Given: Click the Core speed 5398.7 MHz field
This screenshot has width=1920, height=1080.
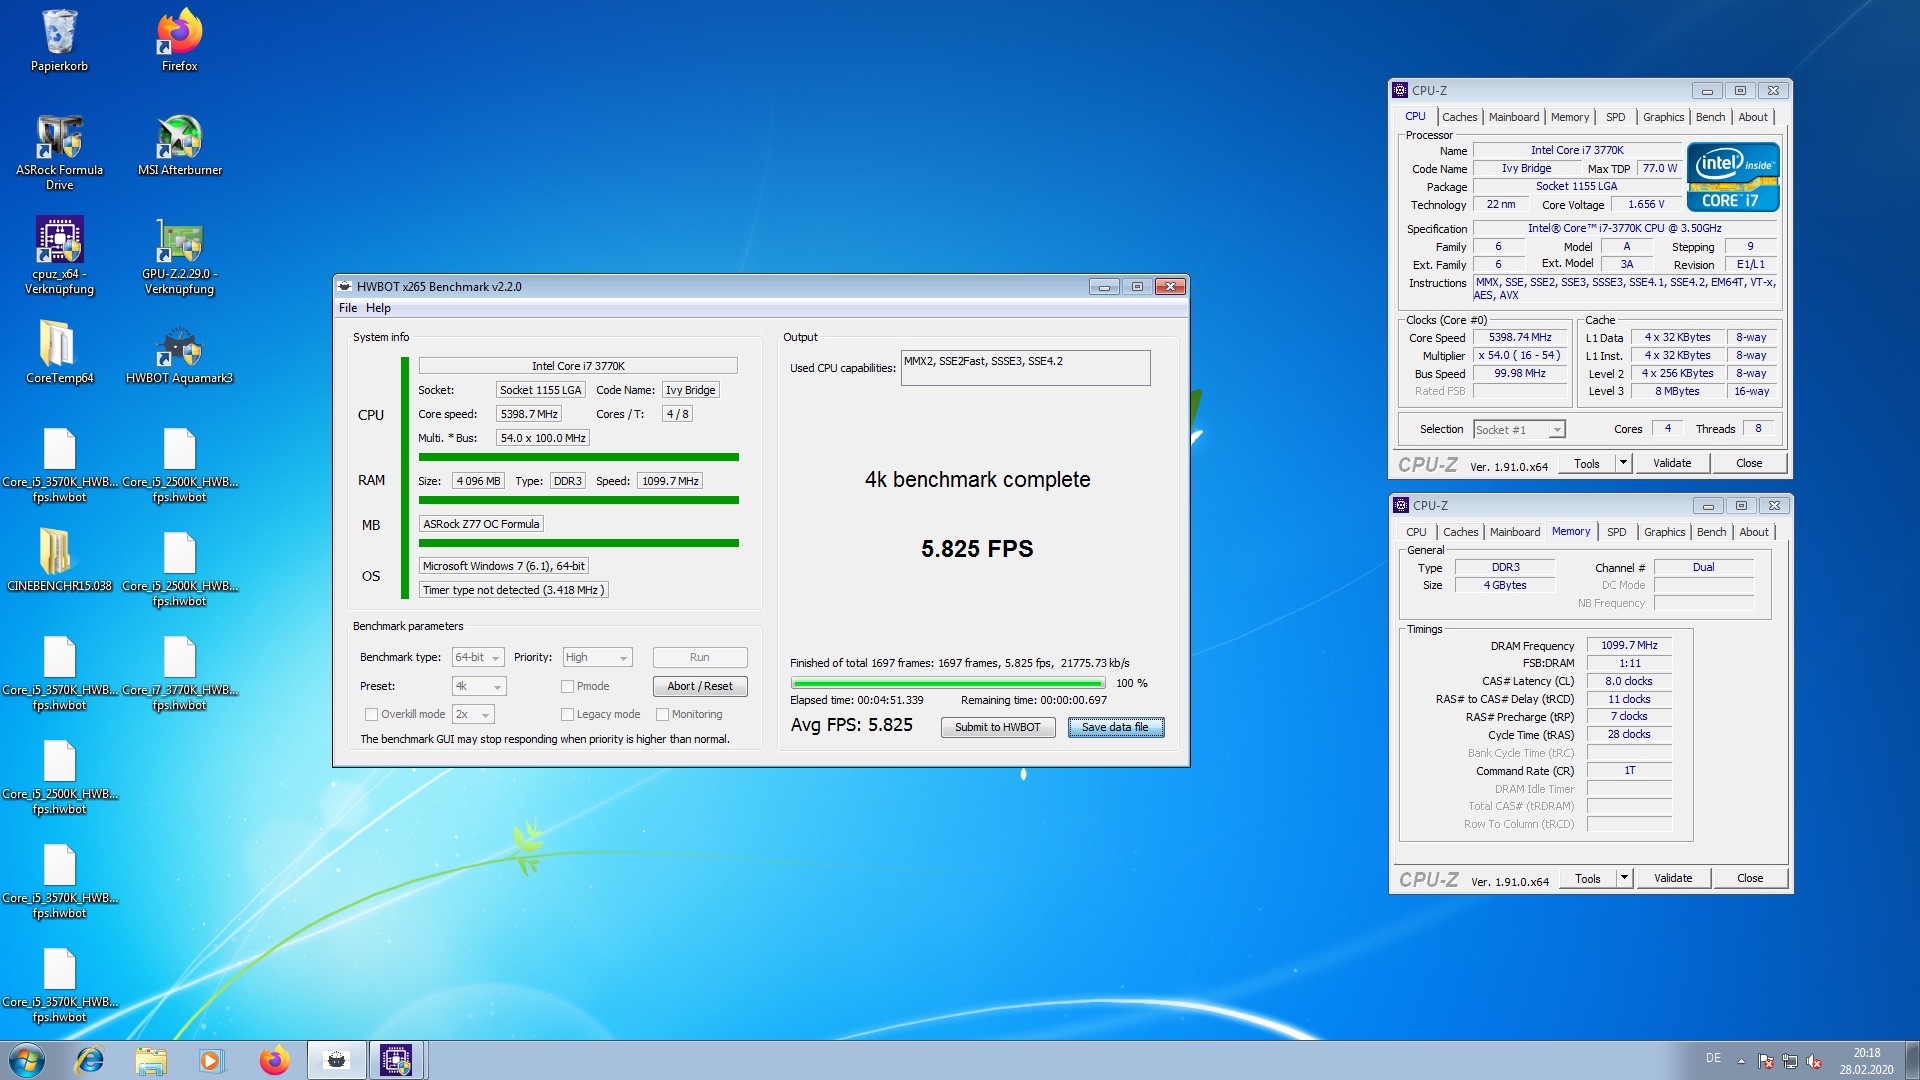Looking at the screenshot, I should click(529, 415).
